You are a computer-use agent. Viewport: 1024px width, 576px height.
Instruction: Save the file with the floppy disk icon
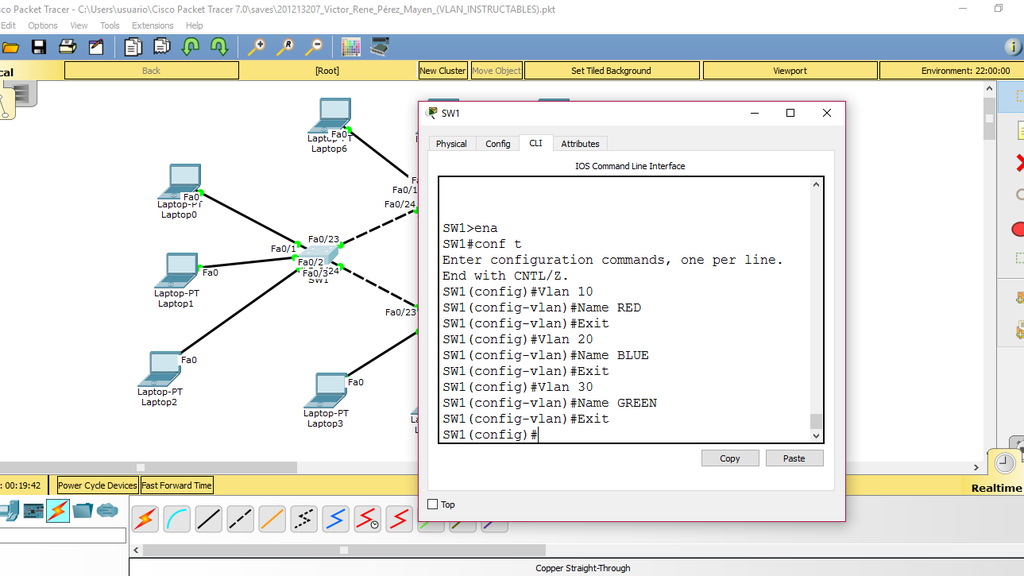tap(39, 47)
